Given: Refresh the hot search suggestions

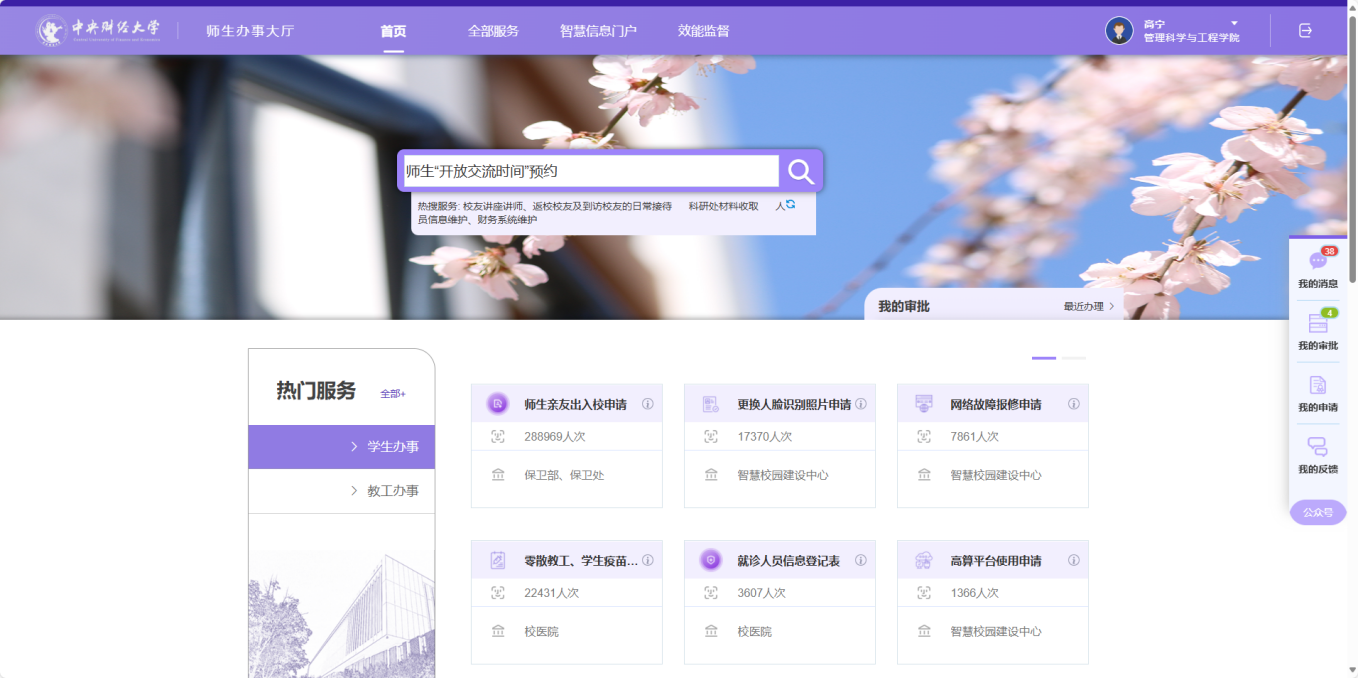Looking at the screenshot, I should (x=790, y=204).
